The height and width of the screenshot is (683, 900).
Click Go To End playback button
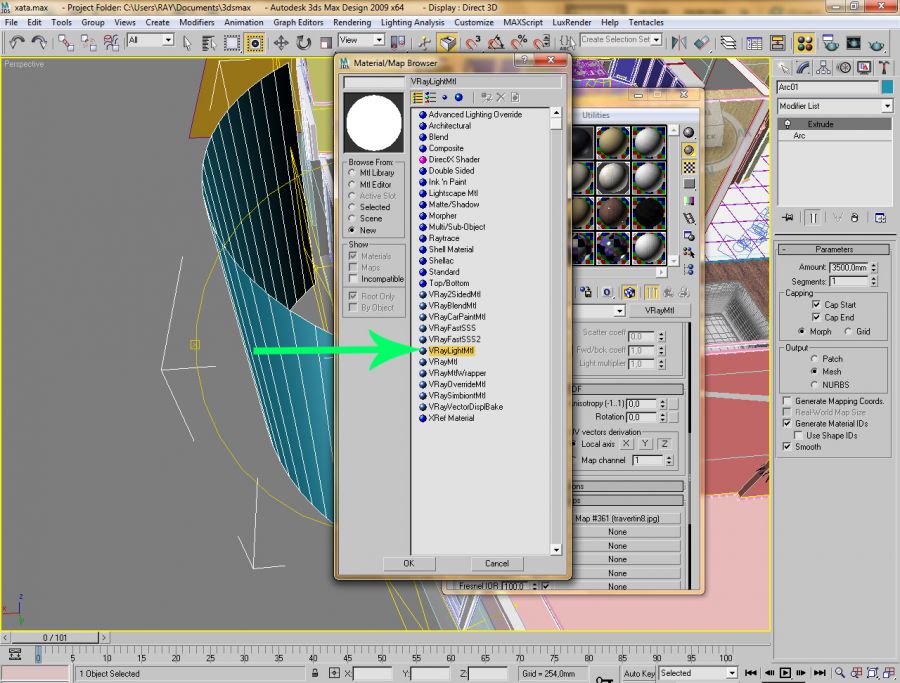(820, 673)
